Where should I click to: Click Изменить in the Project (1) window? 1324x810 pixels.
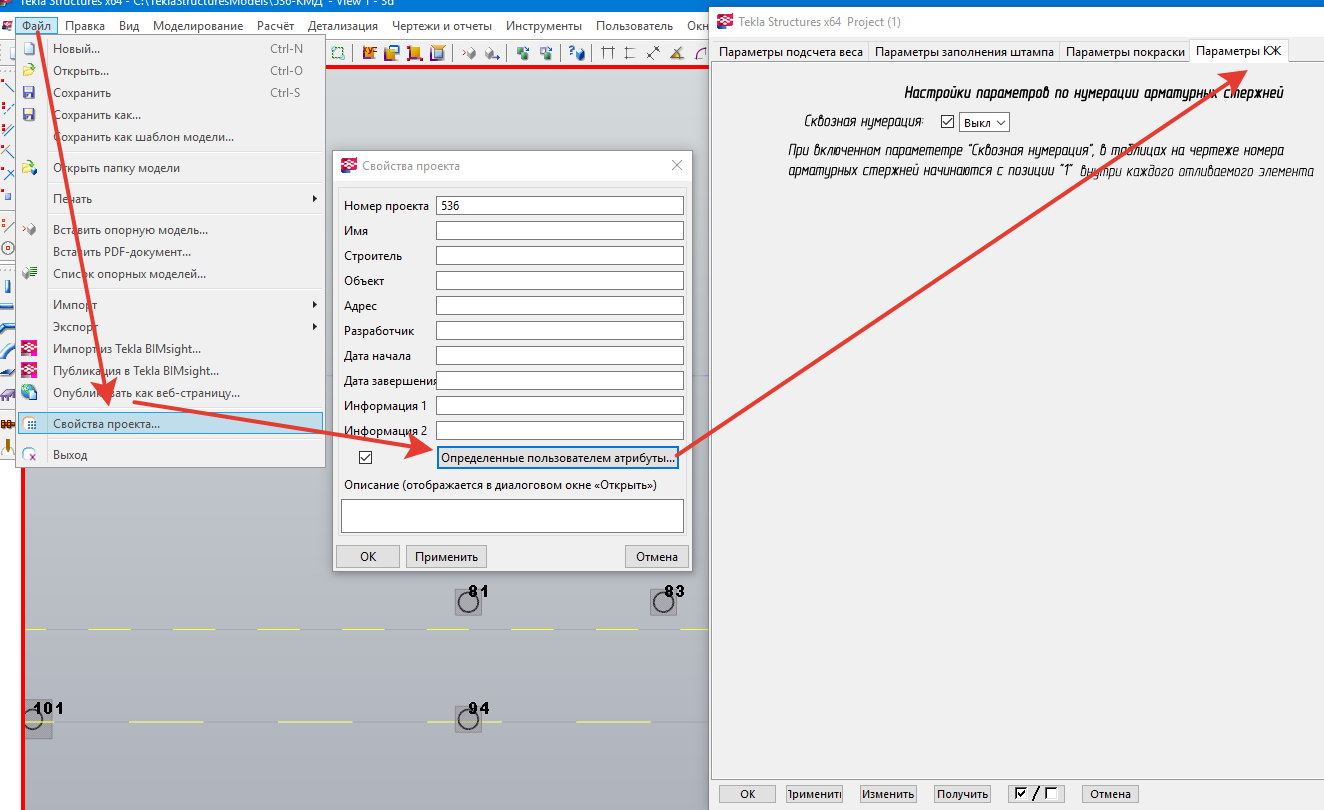tap(889, 794)
